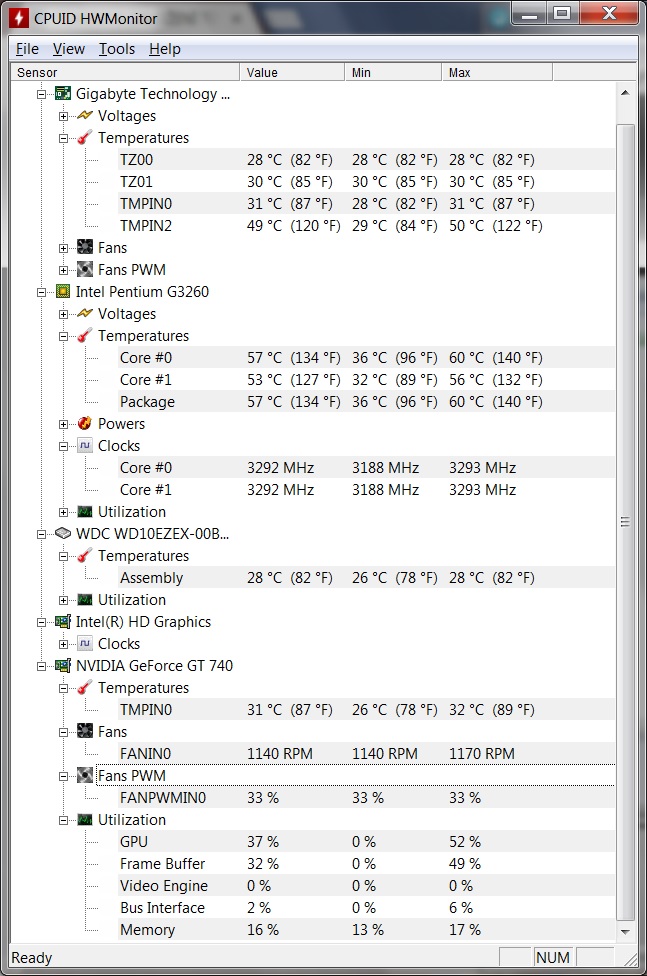
Task: Collapse the NVIDIA GeForce GT 740 tree
Action: [42, 666]
